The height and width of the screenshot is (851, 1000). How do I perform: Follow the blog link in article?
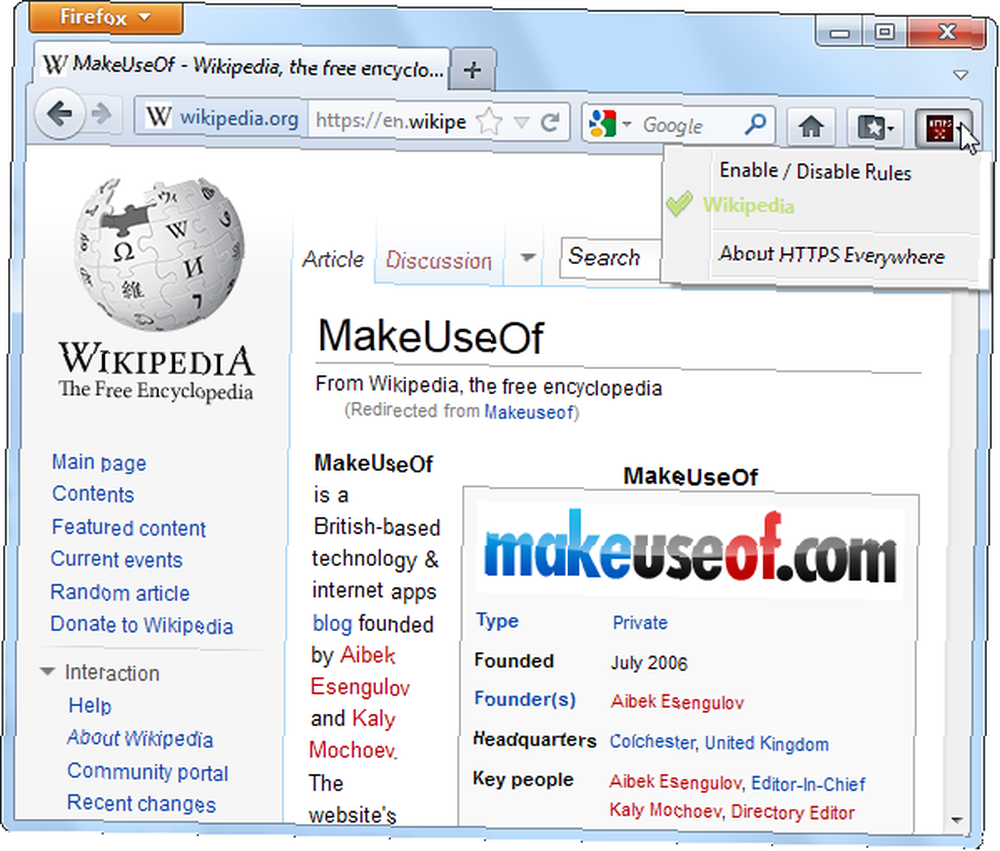[x=332, y=623]
